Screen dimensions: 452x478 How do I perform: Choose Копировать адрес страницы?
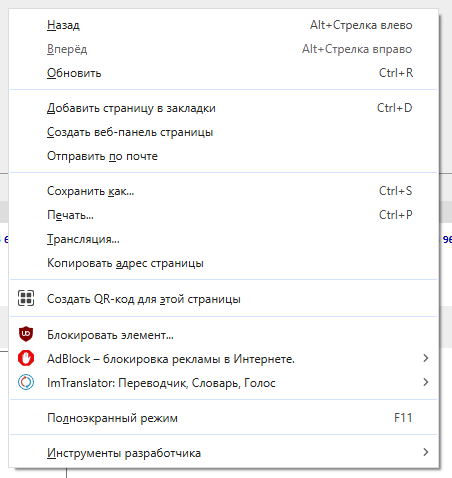tap(223, 263)
